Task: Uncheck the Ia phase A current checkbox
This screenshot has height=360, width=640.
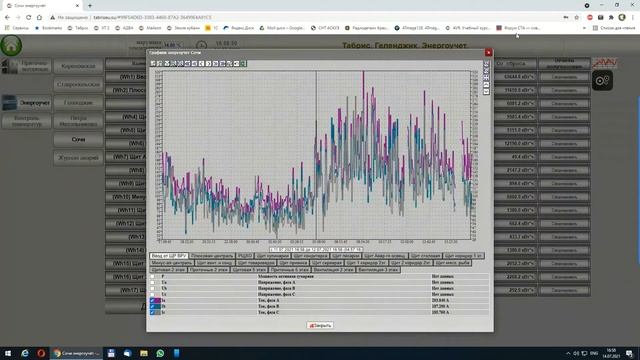Action: [152, 300]
